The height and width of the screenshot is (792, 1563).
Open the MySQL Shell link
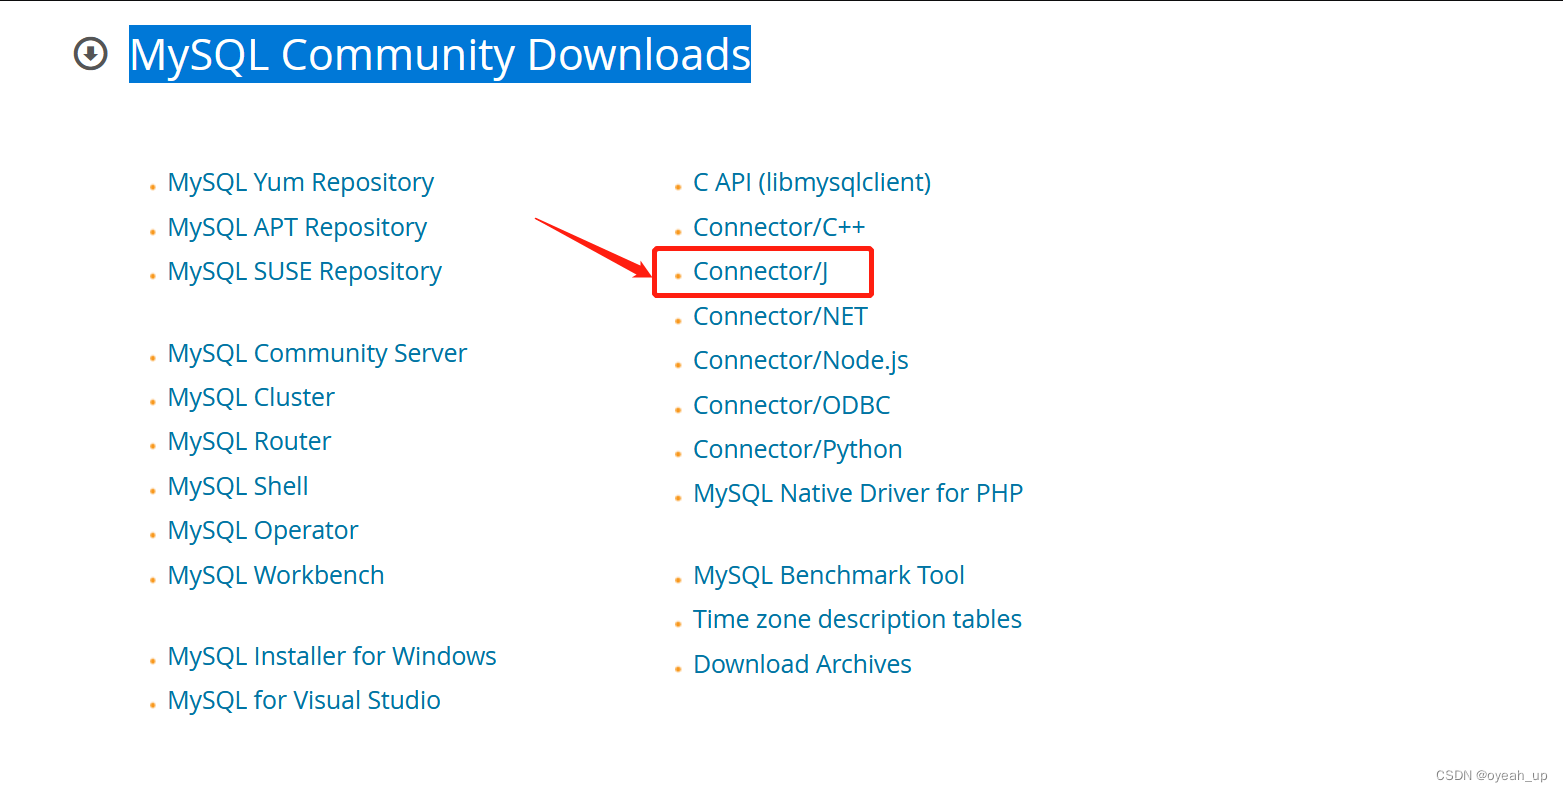coord(238,487)
